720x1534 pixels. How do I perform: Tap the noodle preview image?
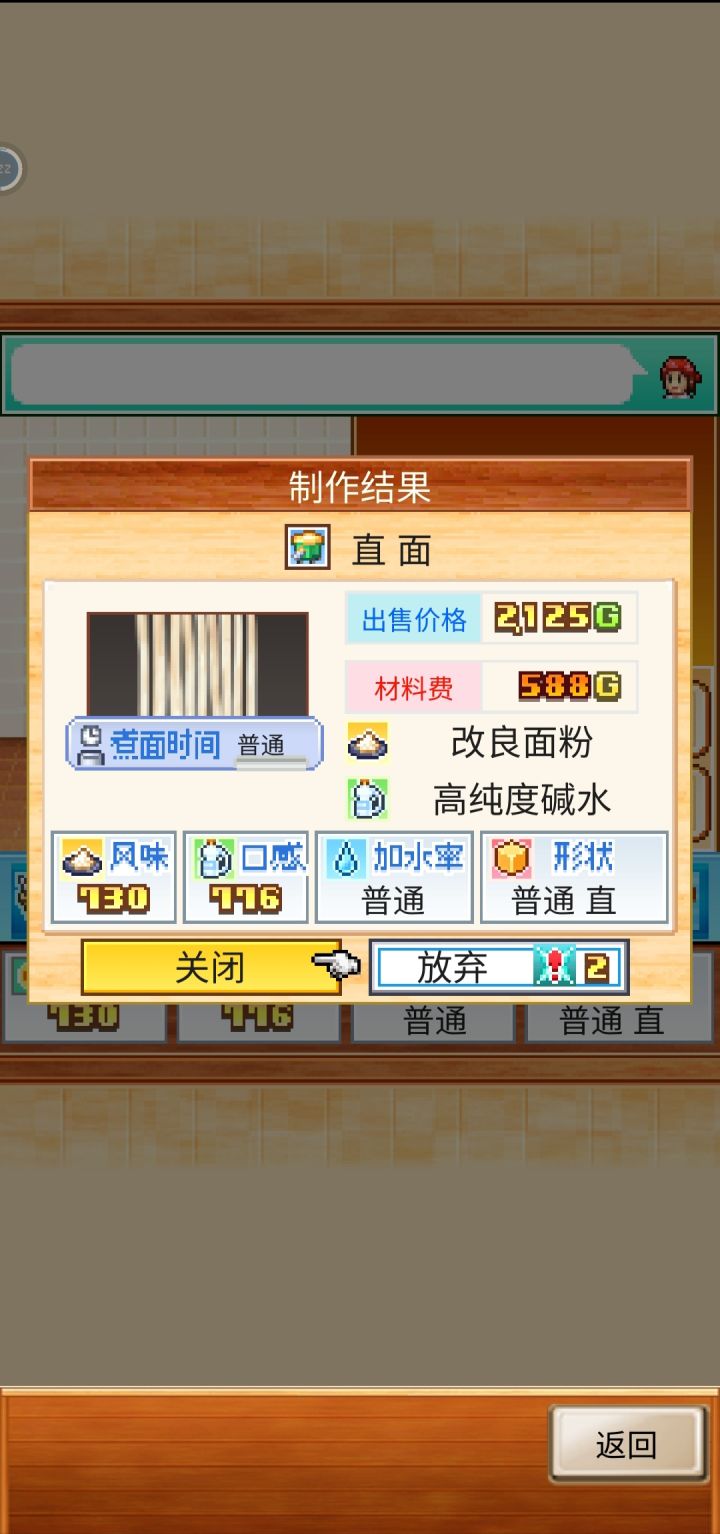tap(197, 664)
